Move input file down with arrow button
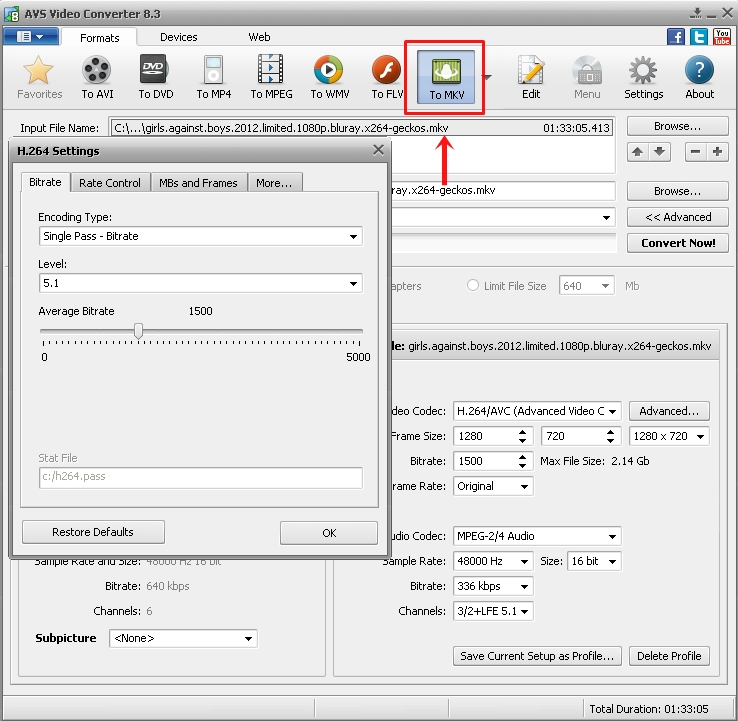Image resolution: width=738 pixels, height=721 pixels. pyautogui.click(x=659, y=152)
